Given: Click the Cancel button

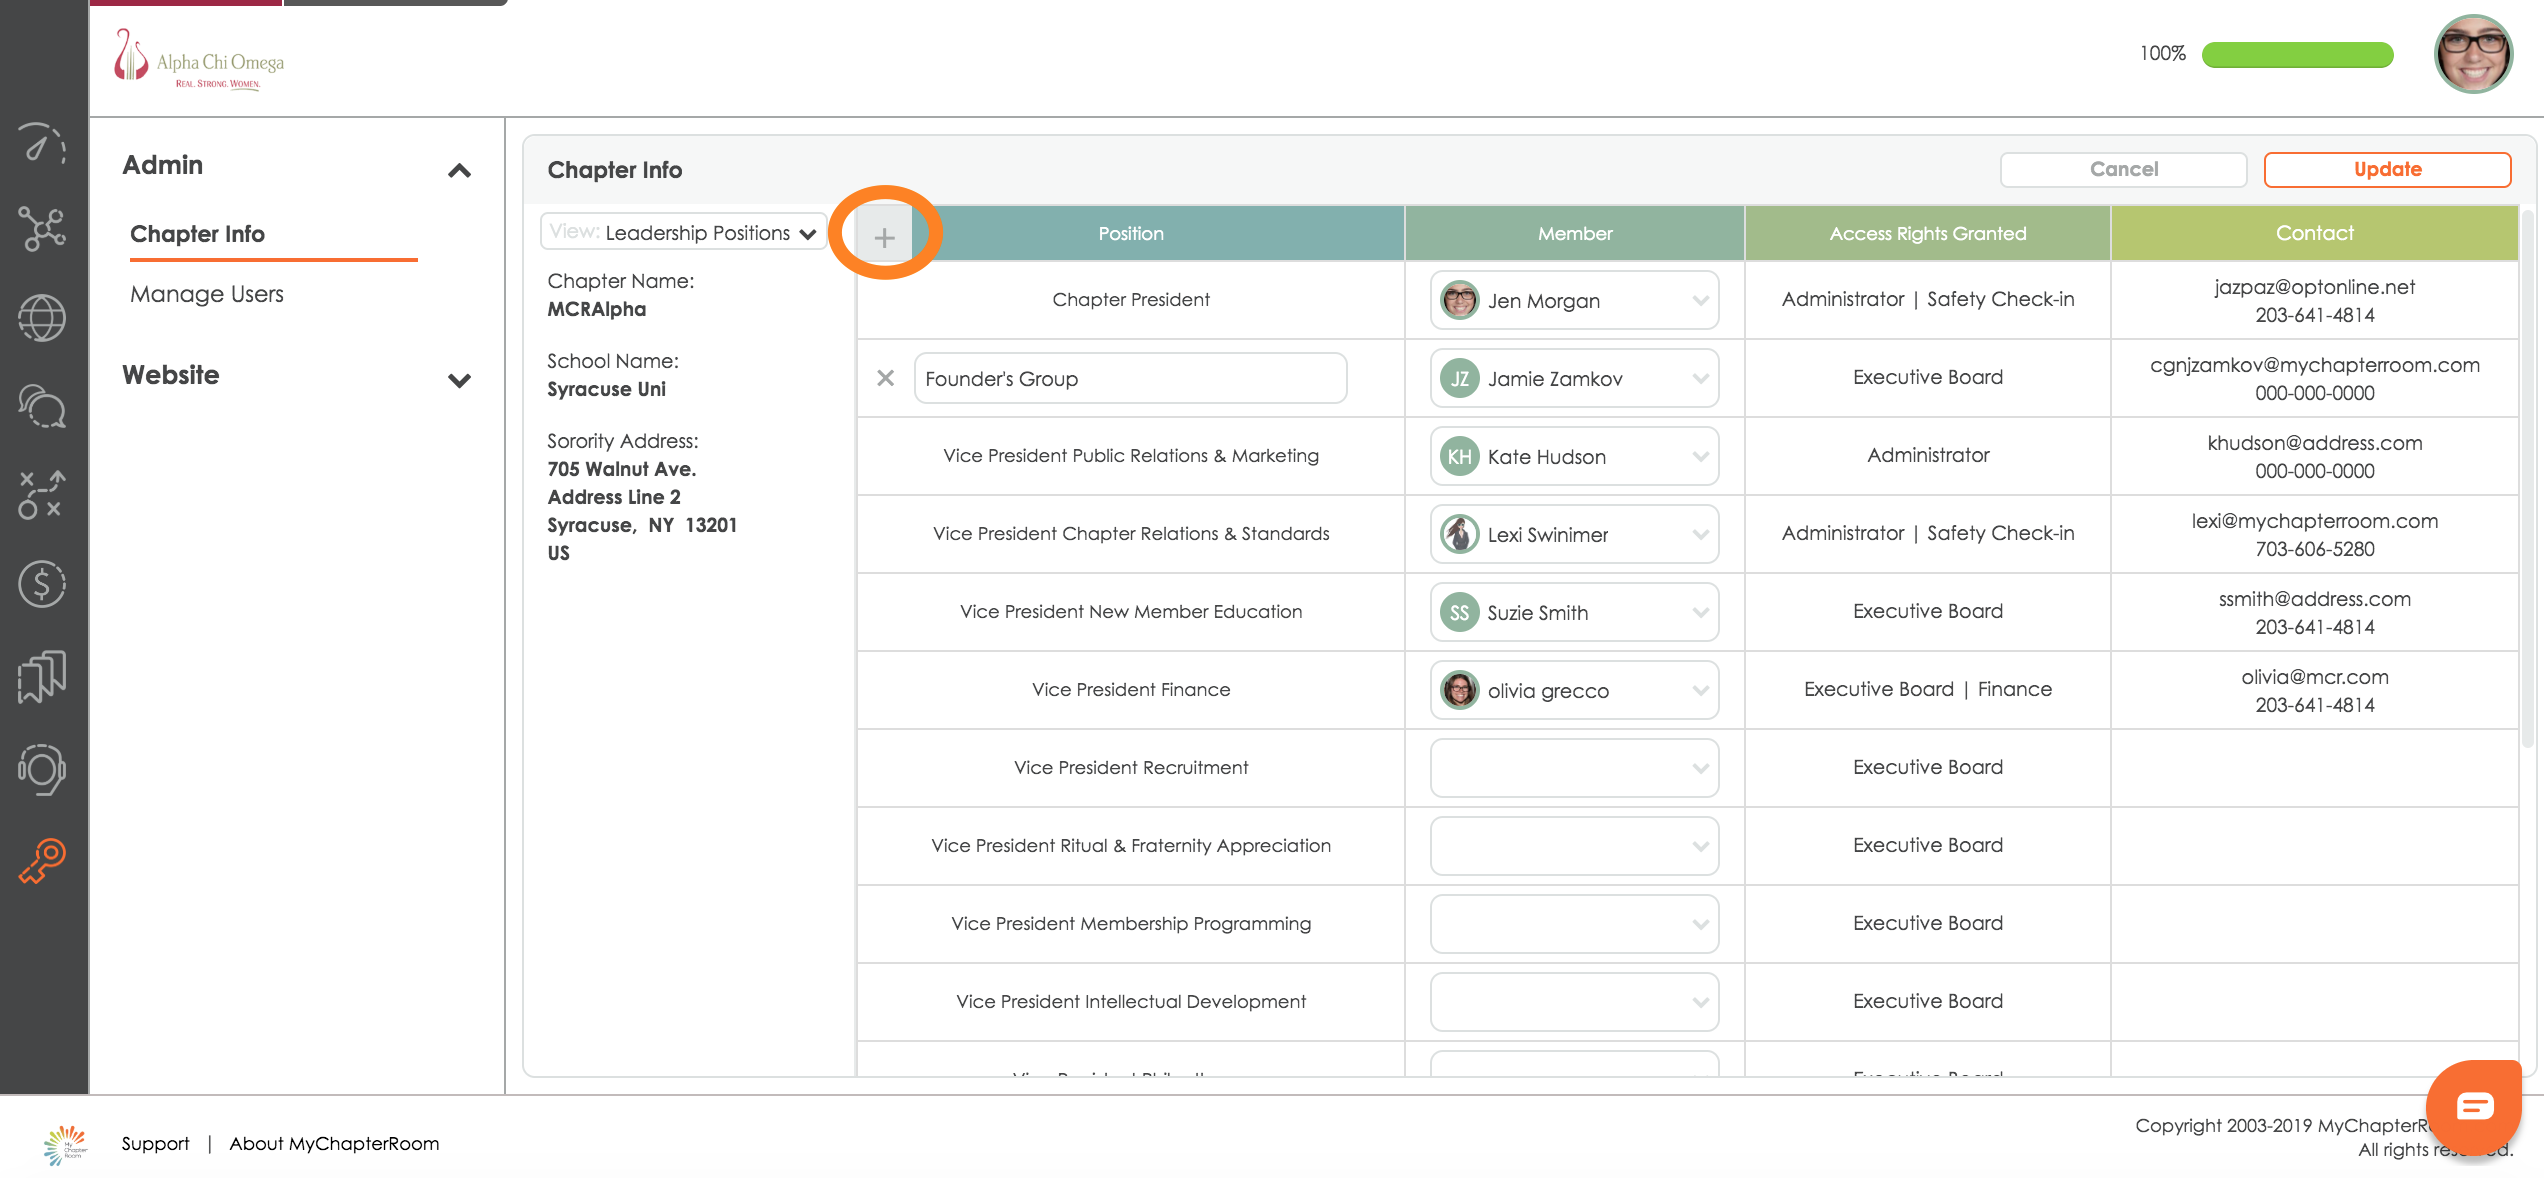Looking at the screenshot, I should coord(2123,169).
